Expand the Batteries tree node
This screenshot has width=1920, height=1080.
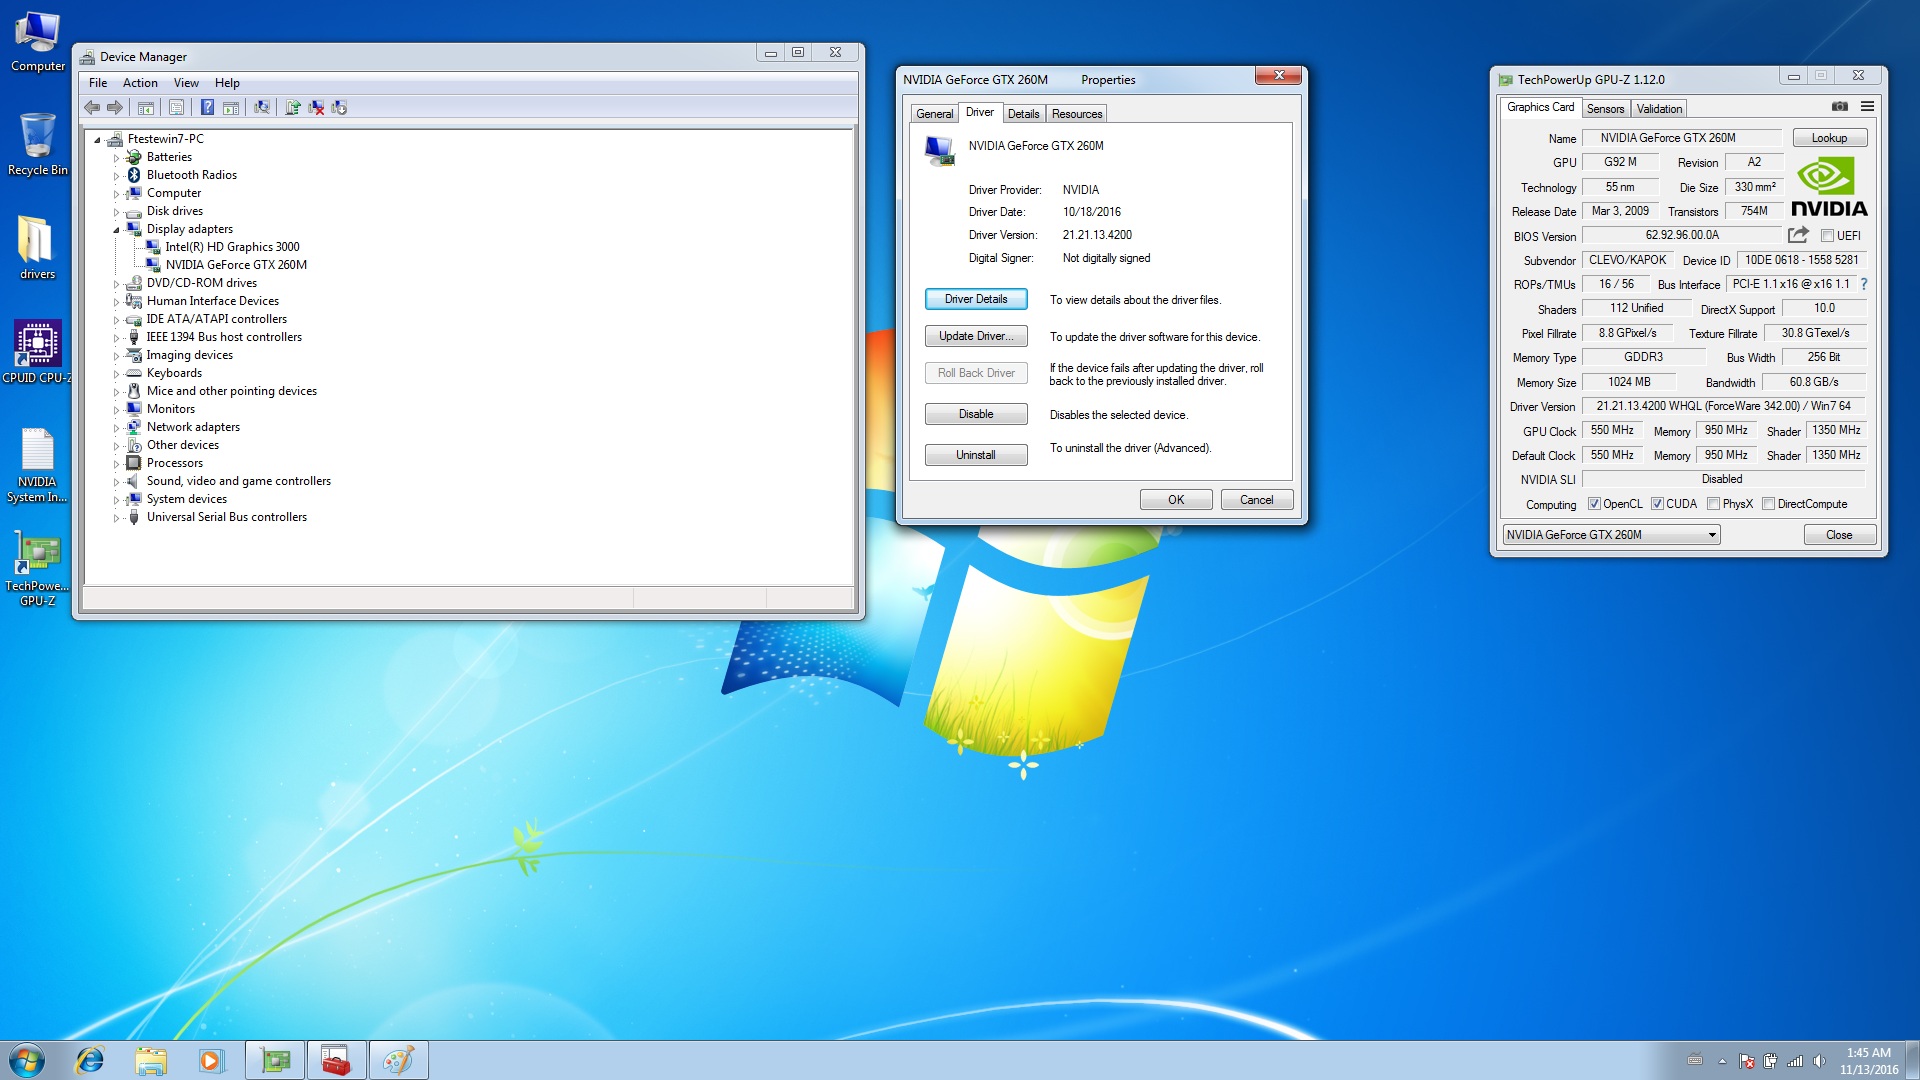click(x=116, y=158)
